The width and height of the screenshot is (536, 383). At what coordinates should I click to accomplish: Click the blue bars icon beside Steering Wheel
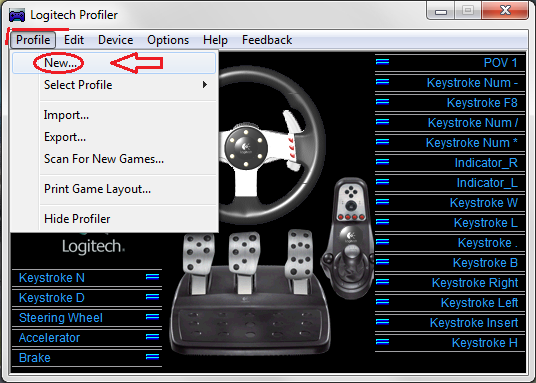point(152,317)
